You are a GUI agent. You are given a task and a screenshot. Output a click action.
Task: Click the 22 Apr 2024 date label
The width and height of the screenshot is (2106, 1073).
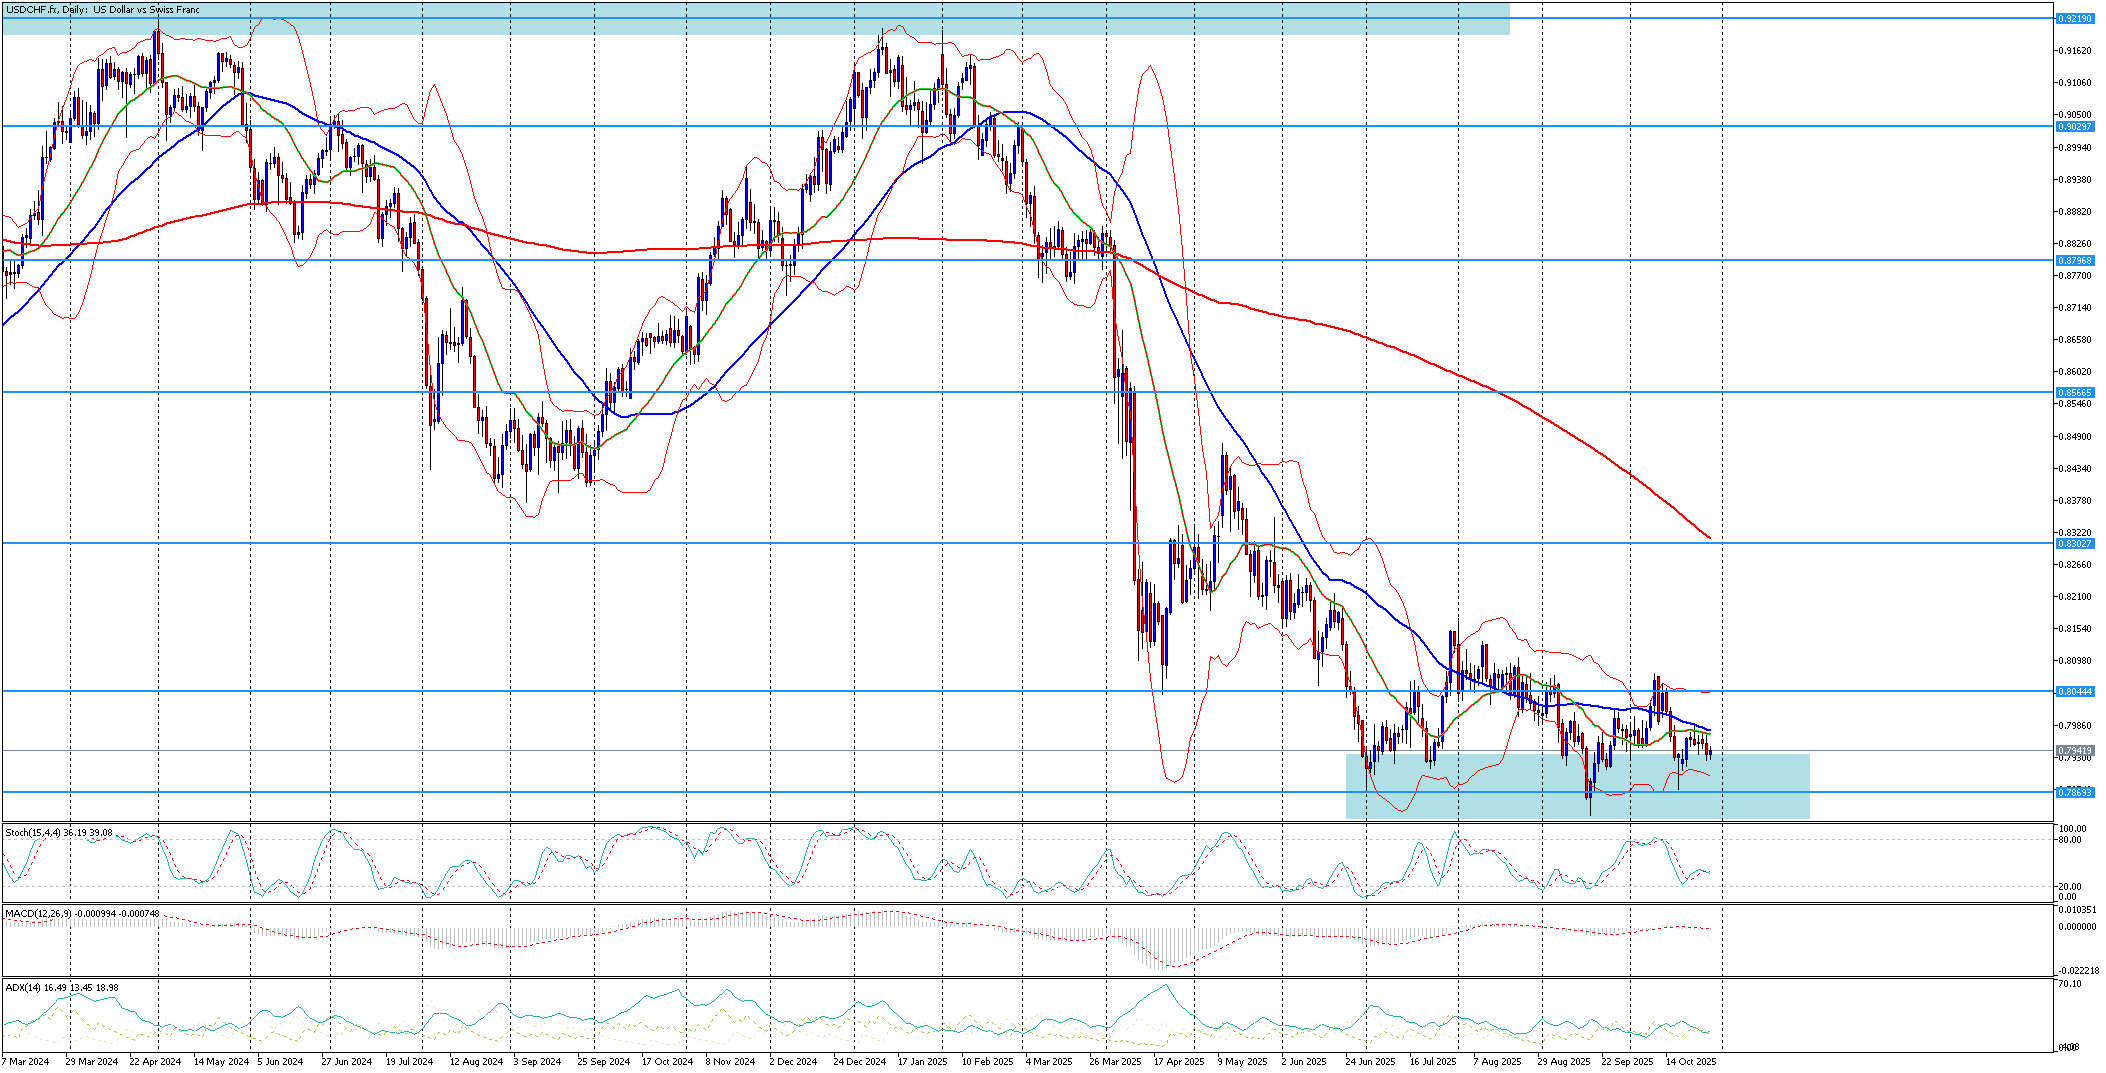click(156, 1062)
